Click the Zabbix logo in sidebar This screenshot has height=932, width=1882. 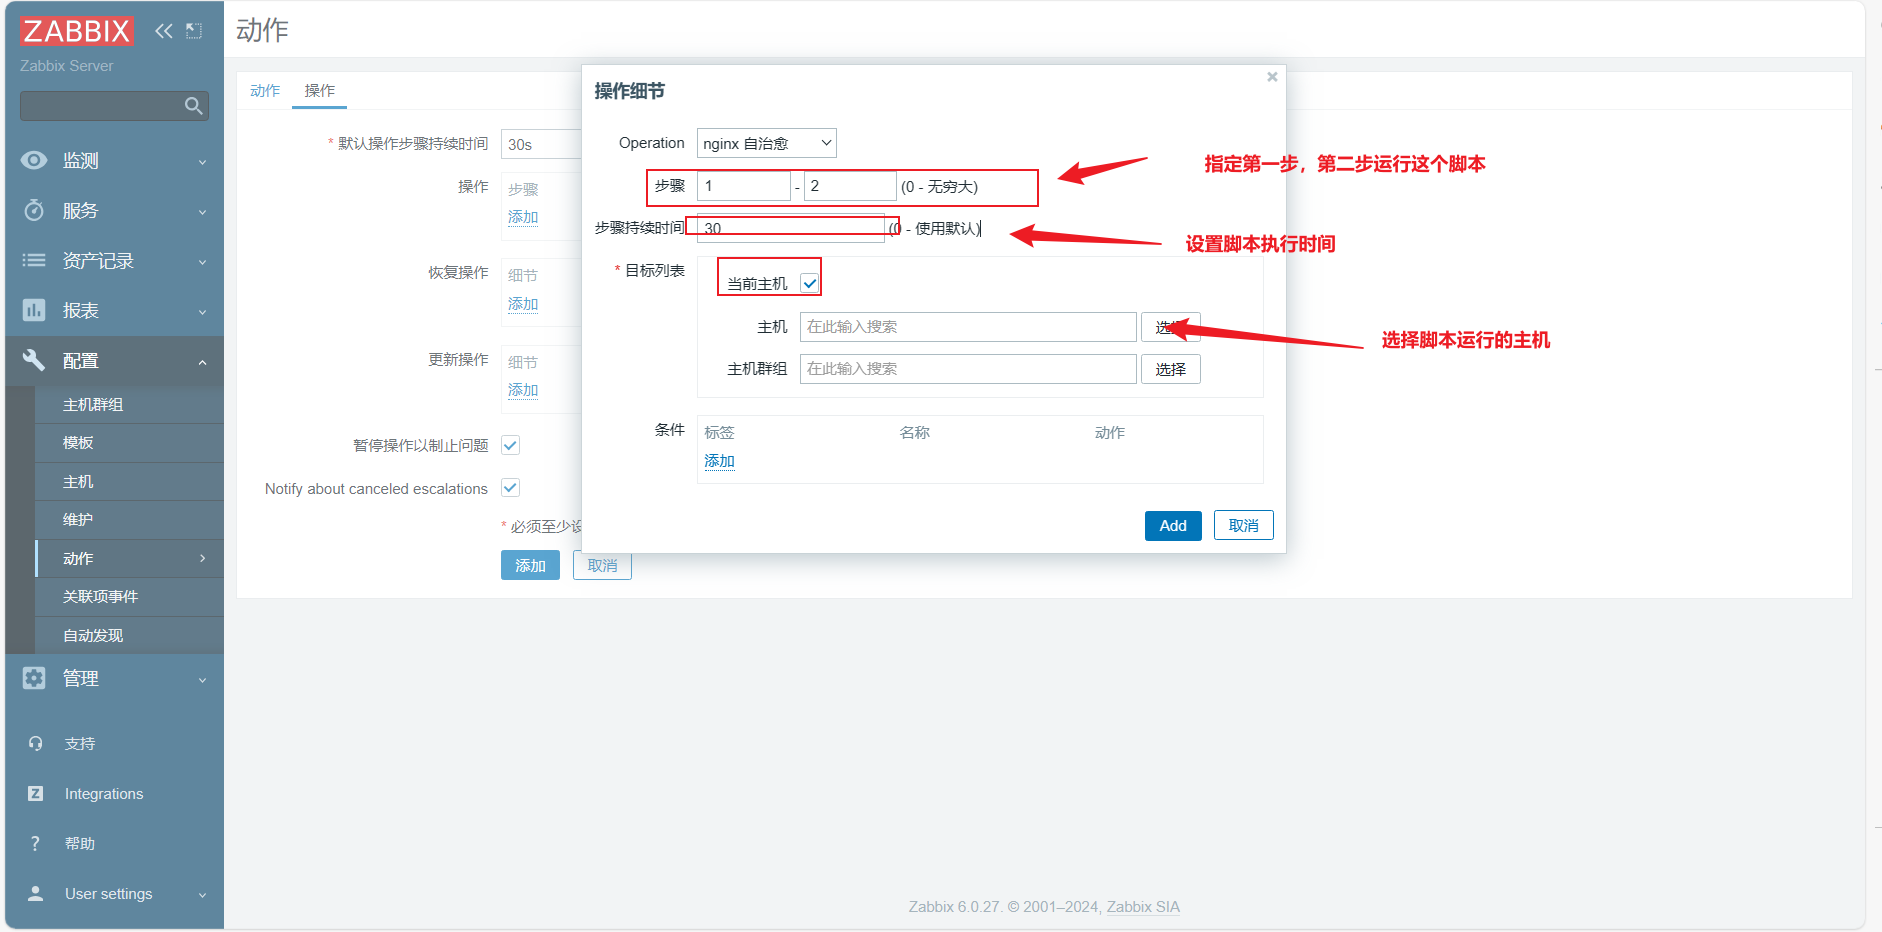76,31
